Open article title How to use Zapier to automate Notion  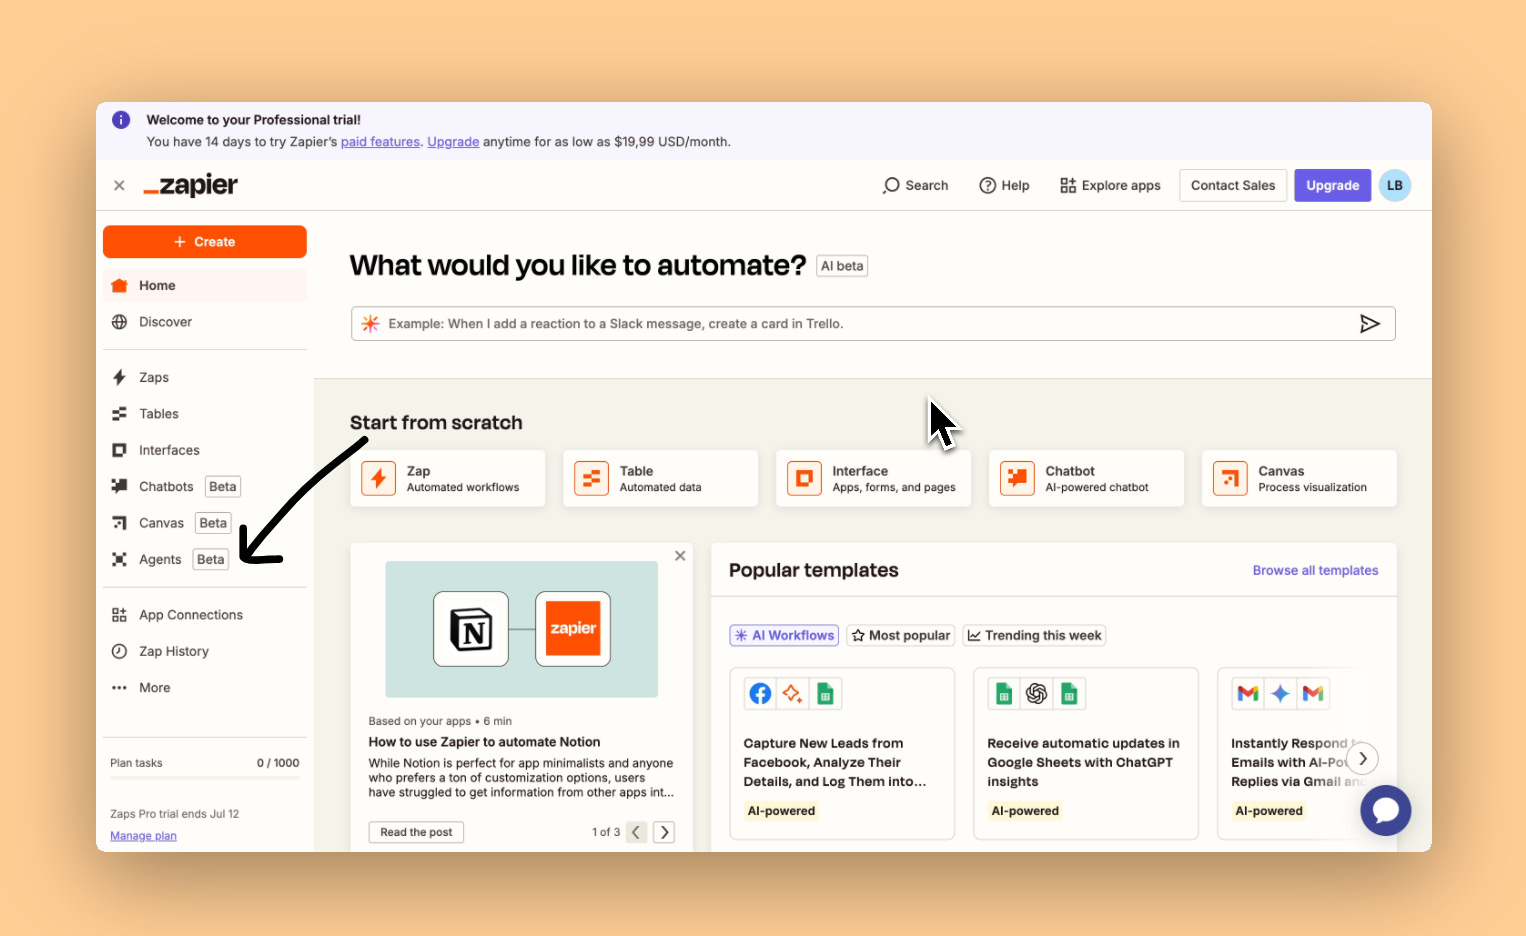484,742
